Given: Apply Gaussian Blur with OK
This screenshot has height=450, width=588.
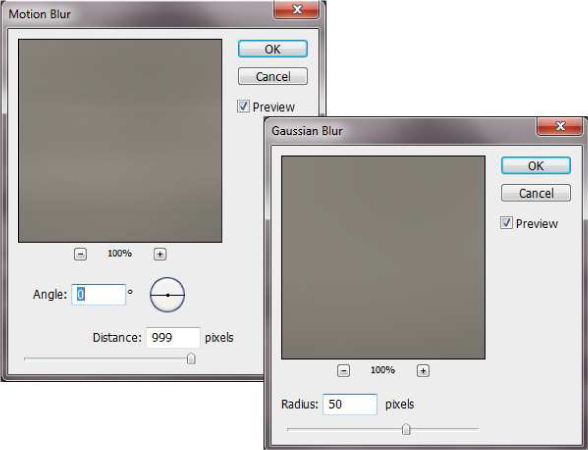Looking at the screenshot, I should tap(536, 166).
